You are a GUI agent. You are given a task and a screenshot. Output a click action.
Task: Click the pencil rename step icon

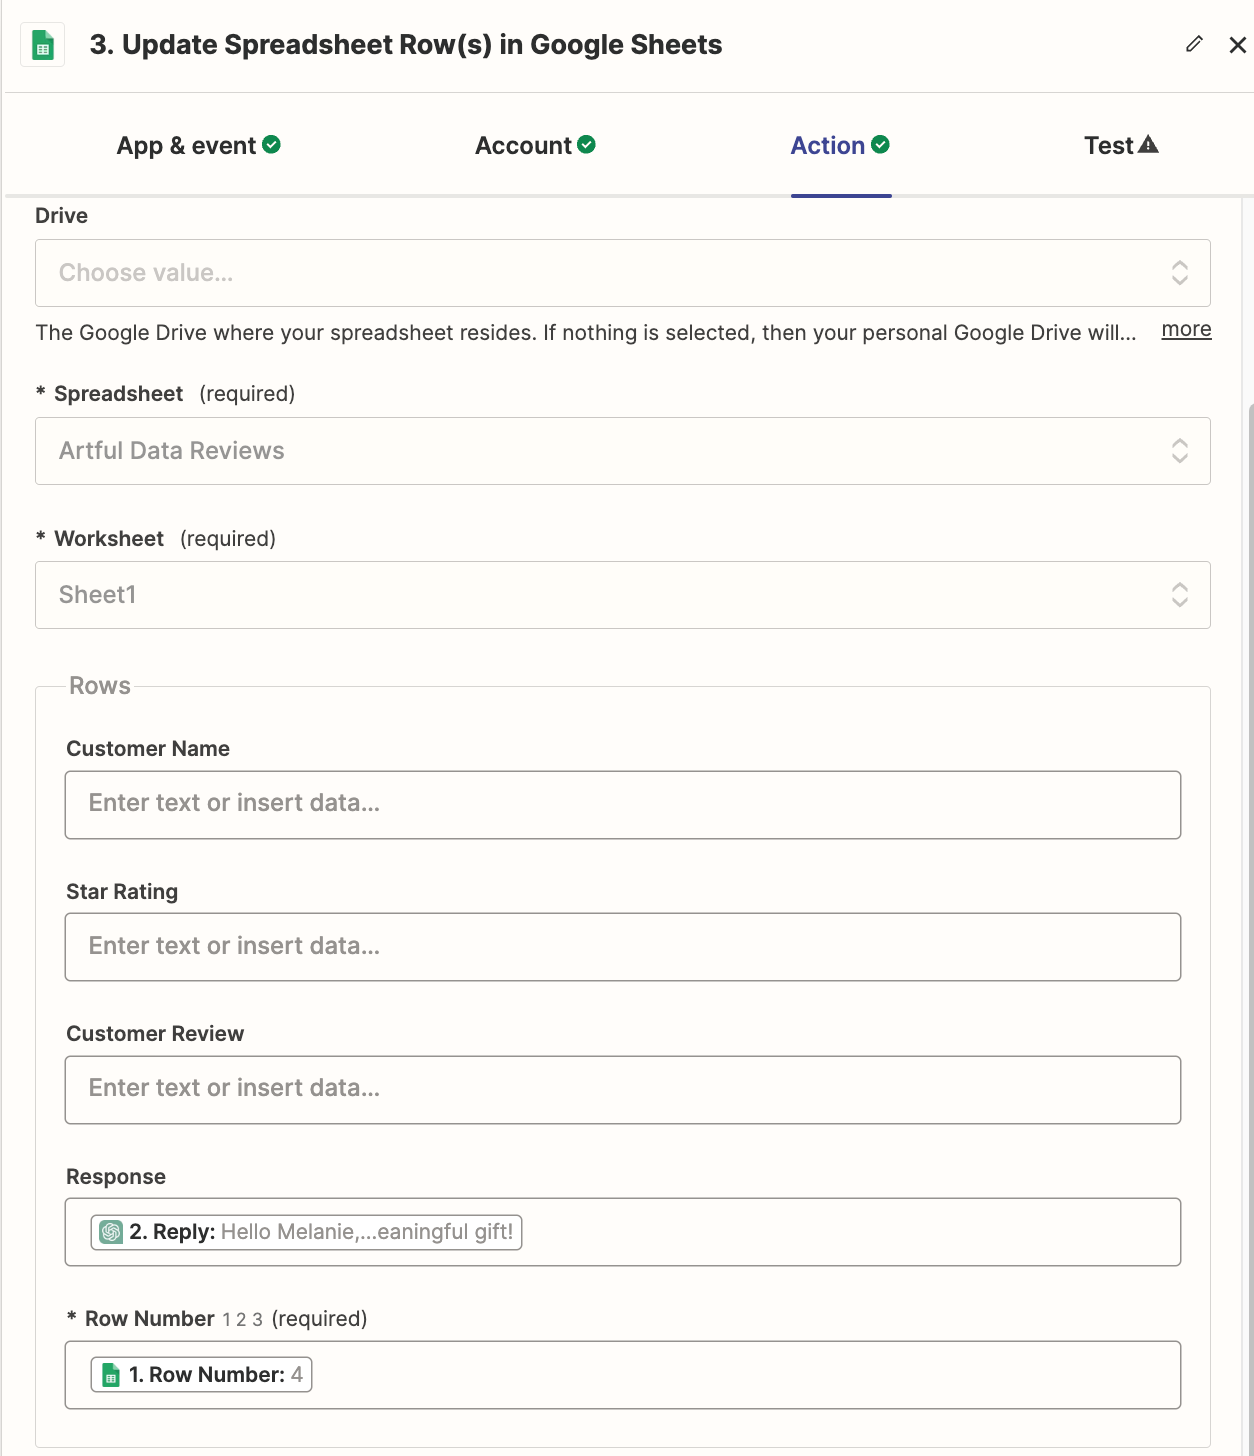point(1194,44)
